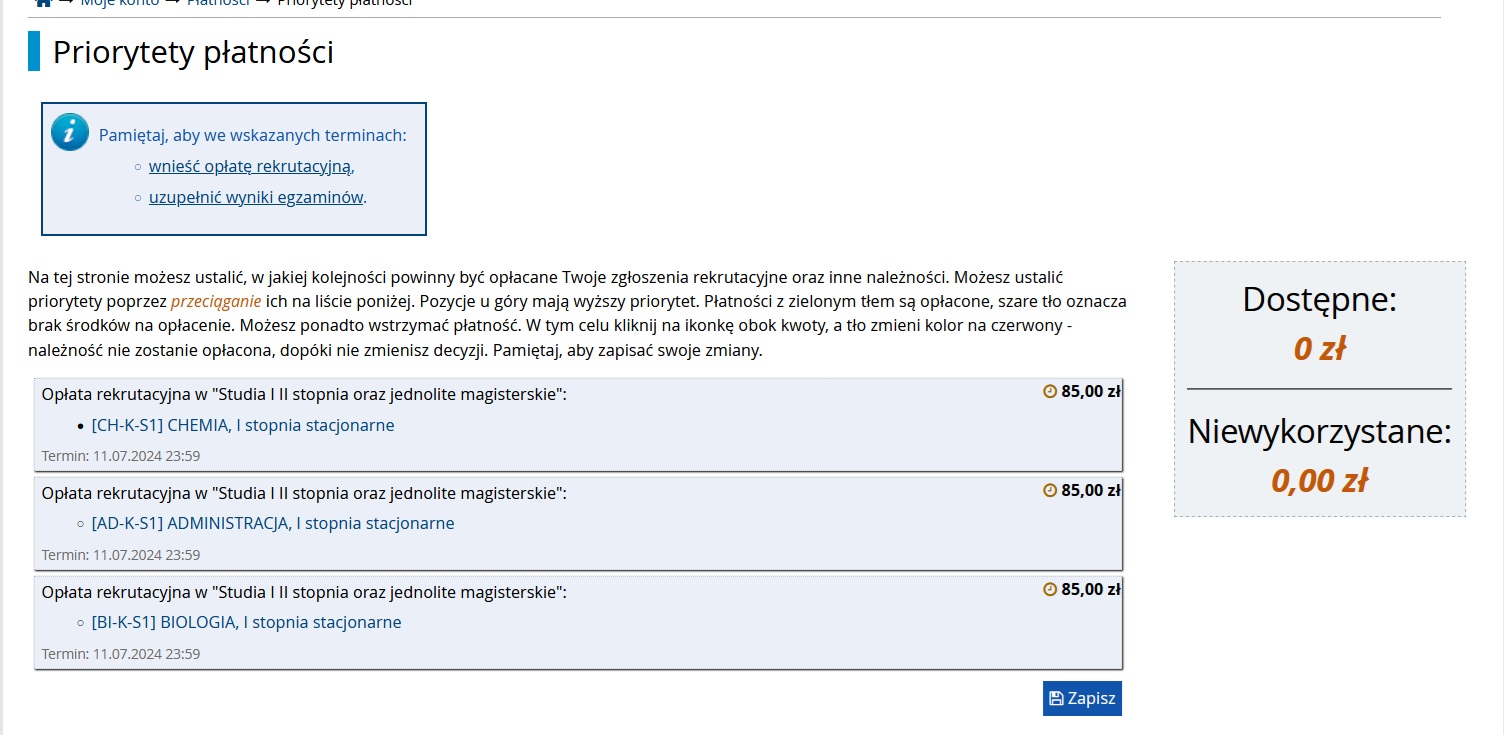Image resolution: width=1504 pixels, height=735 pixels.
Task: Navigate to 'Płatności' breadcrumb
Action: pos(218,3)
